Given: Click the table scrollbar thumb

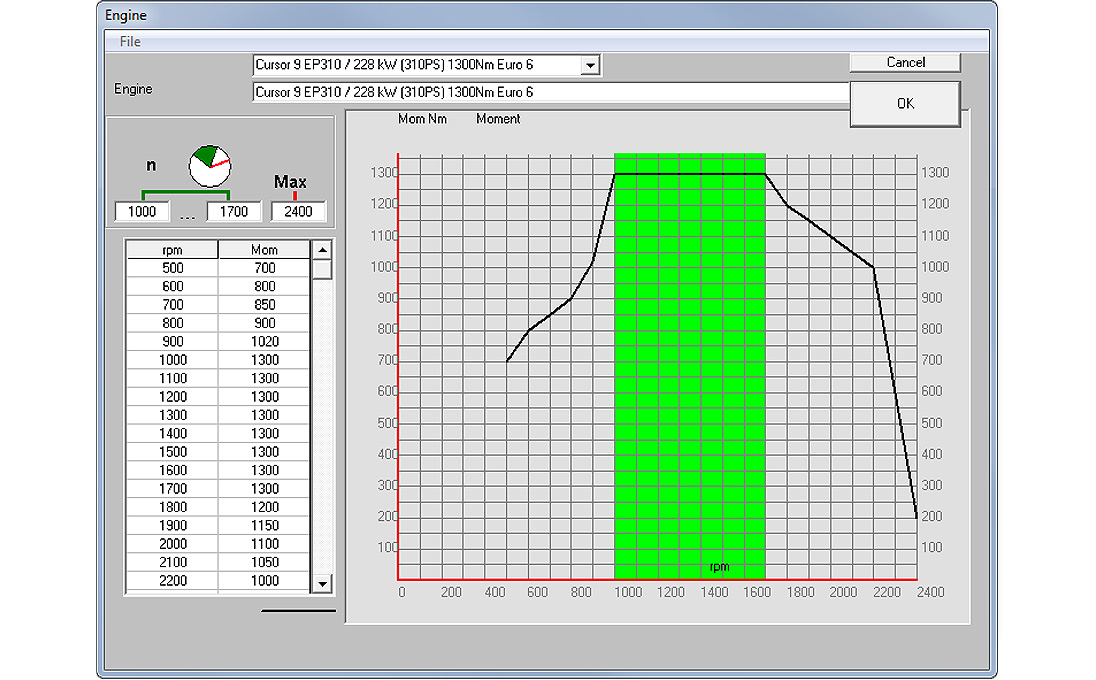Looking at the screenshot, I should 322,269.
